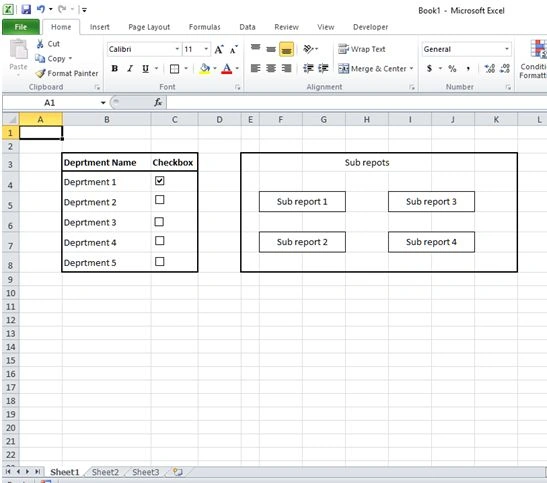Screen dimensions: 547x483
Task: Click the Sub report 1 button
Action: point(302,202)
